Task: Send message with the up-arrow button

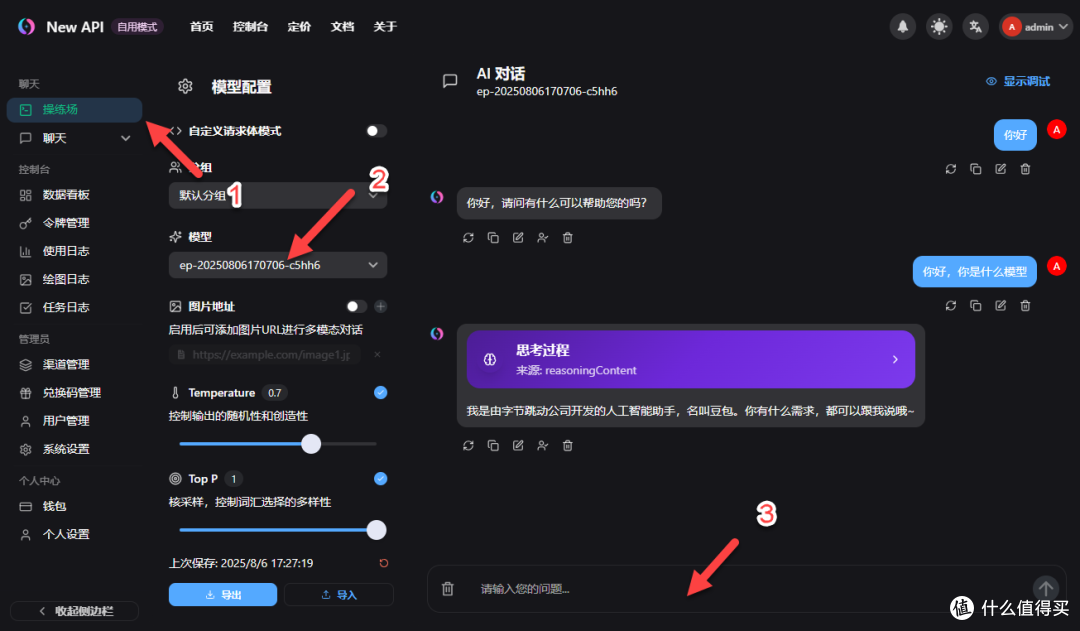Action: (1046, 589)
